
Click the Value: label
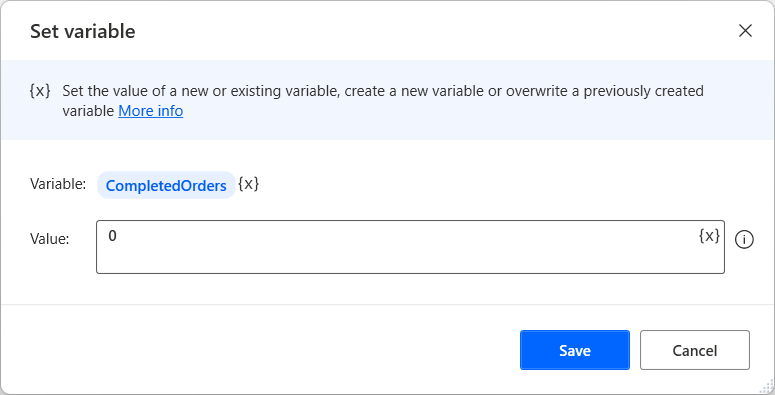coord(50,239)
